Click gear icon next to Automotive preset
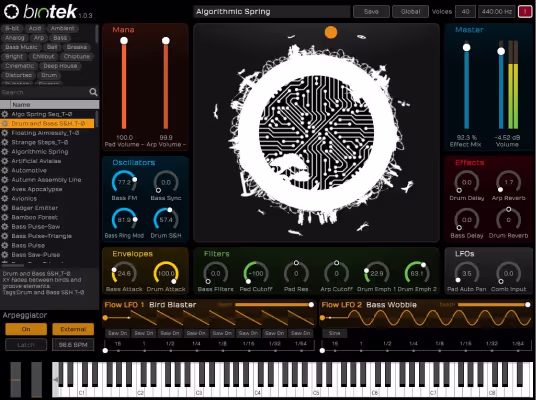This screenshot has width=536, height=400. tap(5, 170)
